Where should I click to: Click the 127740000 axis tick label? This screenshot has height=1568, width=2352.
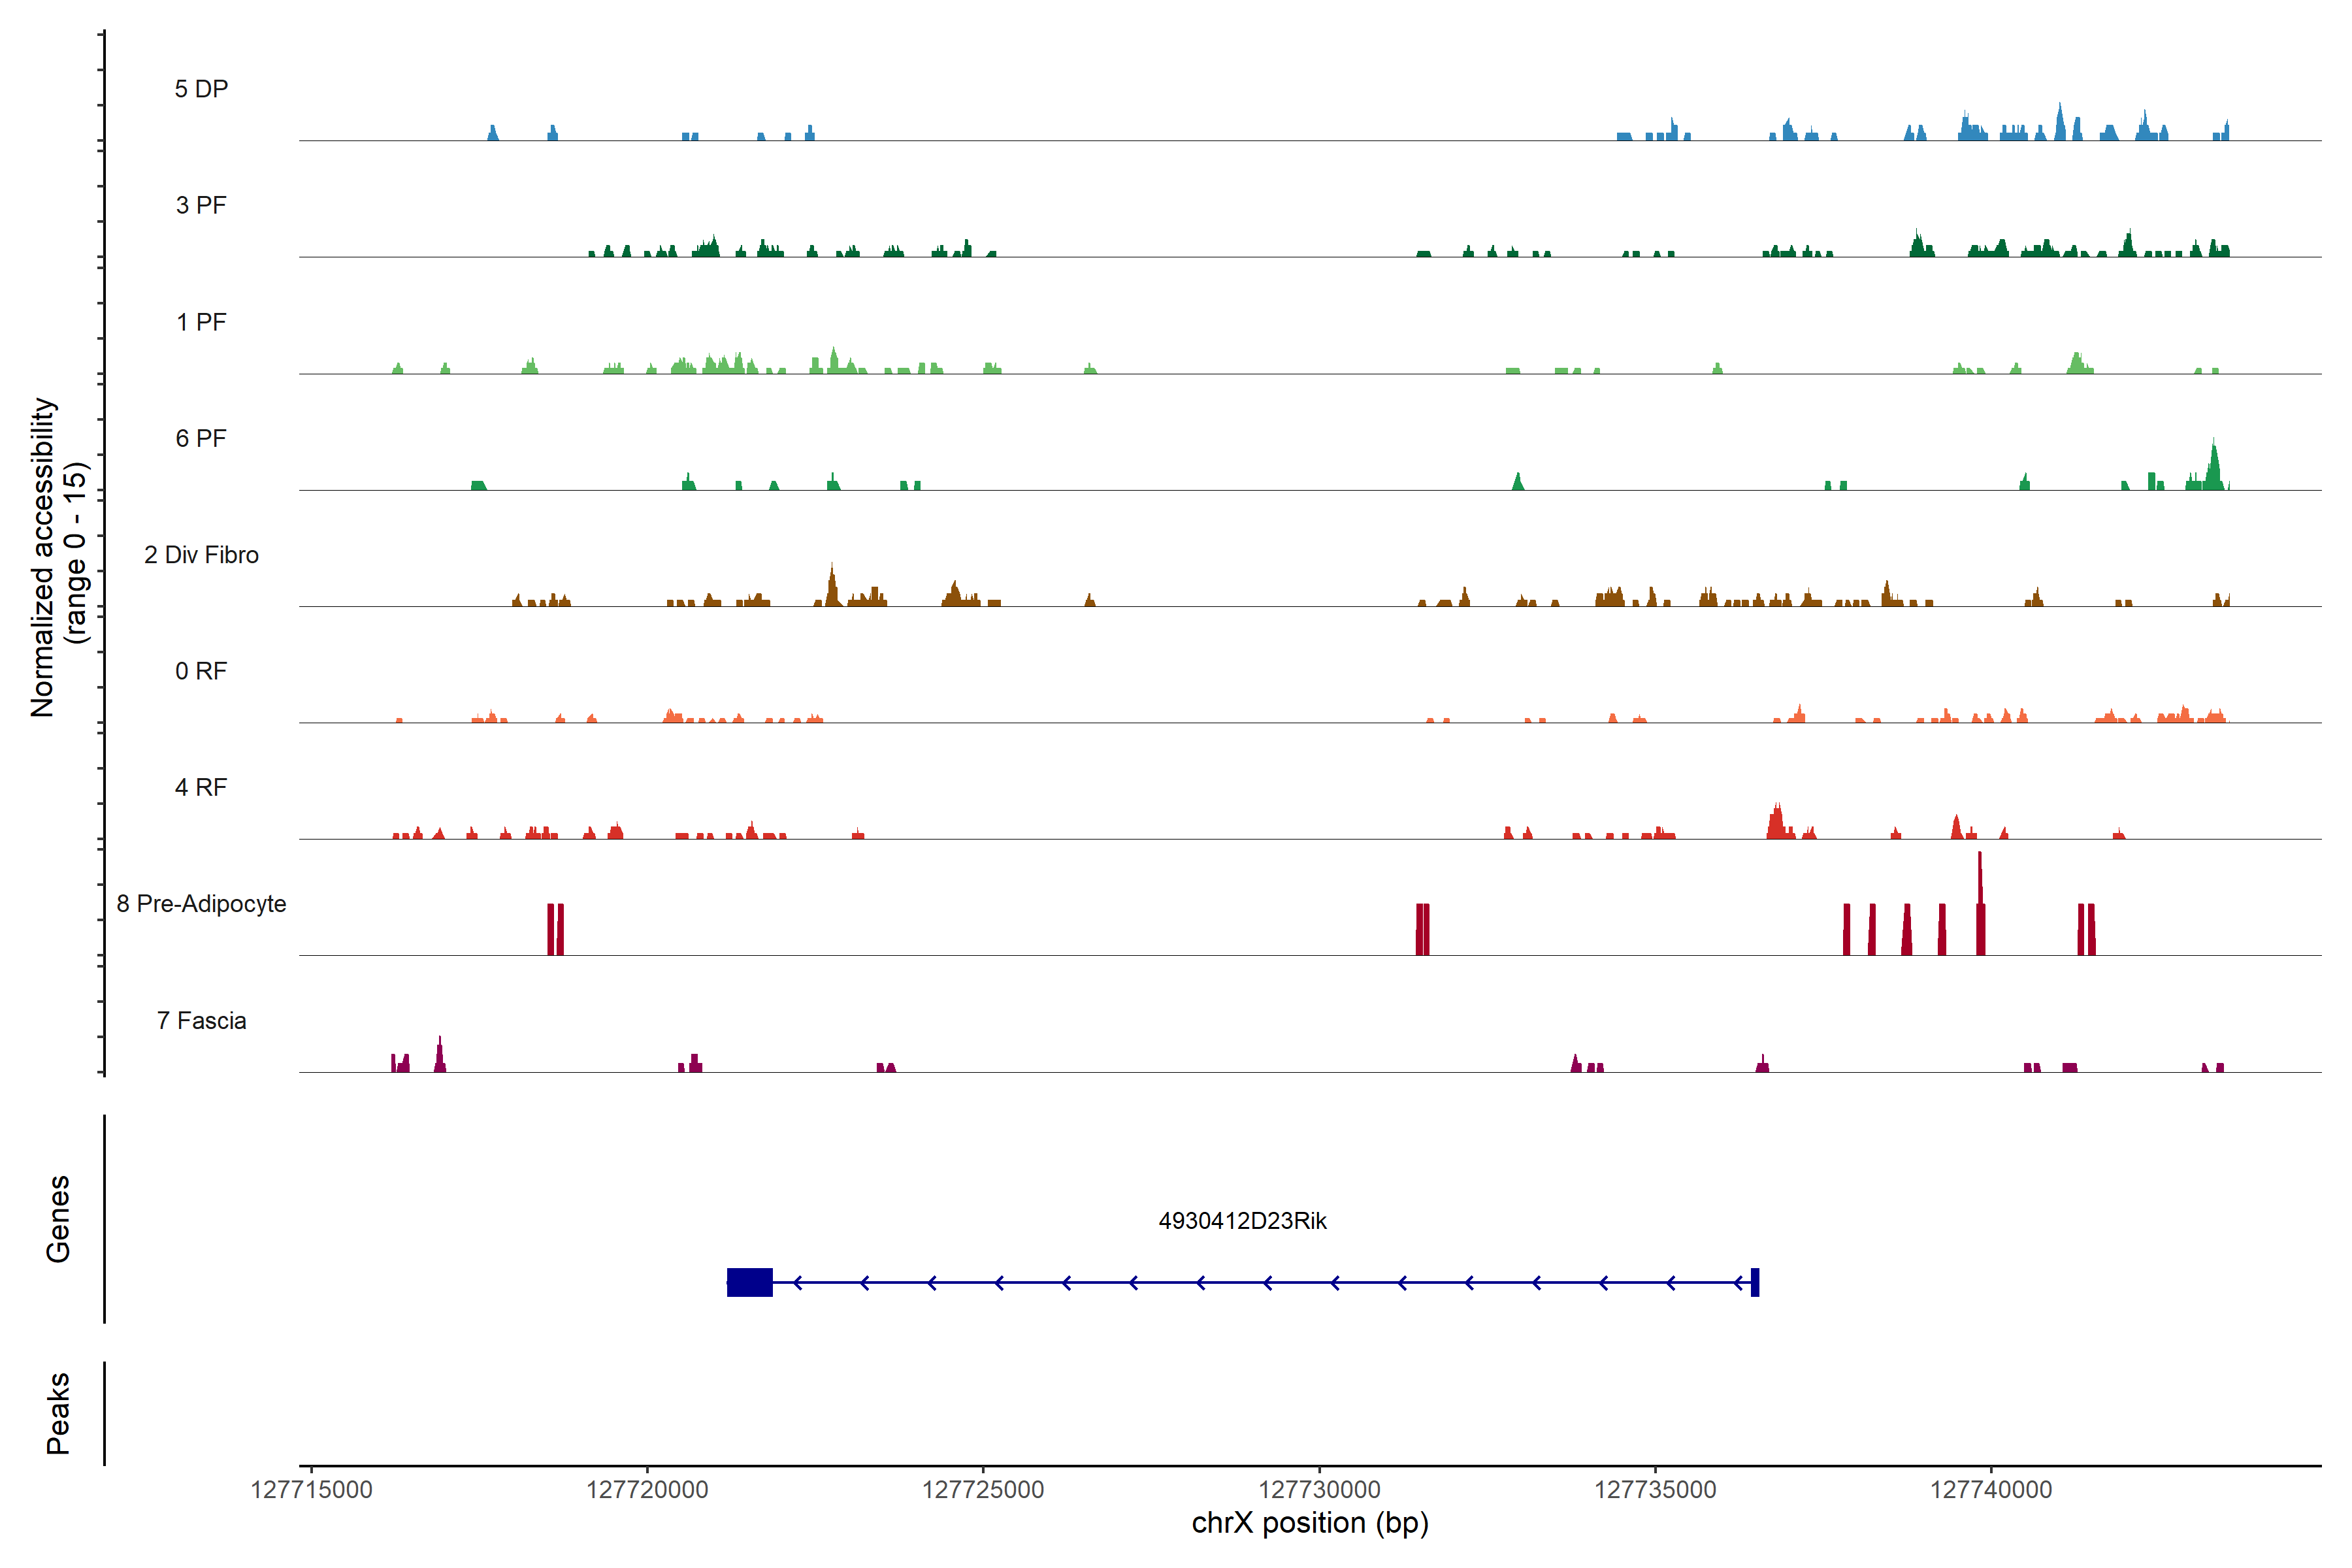pyautogui.click(x=1990, y=1490)
